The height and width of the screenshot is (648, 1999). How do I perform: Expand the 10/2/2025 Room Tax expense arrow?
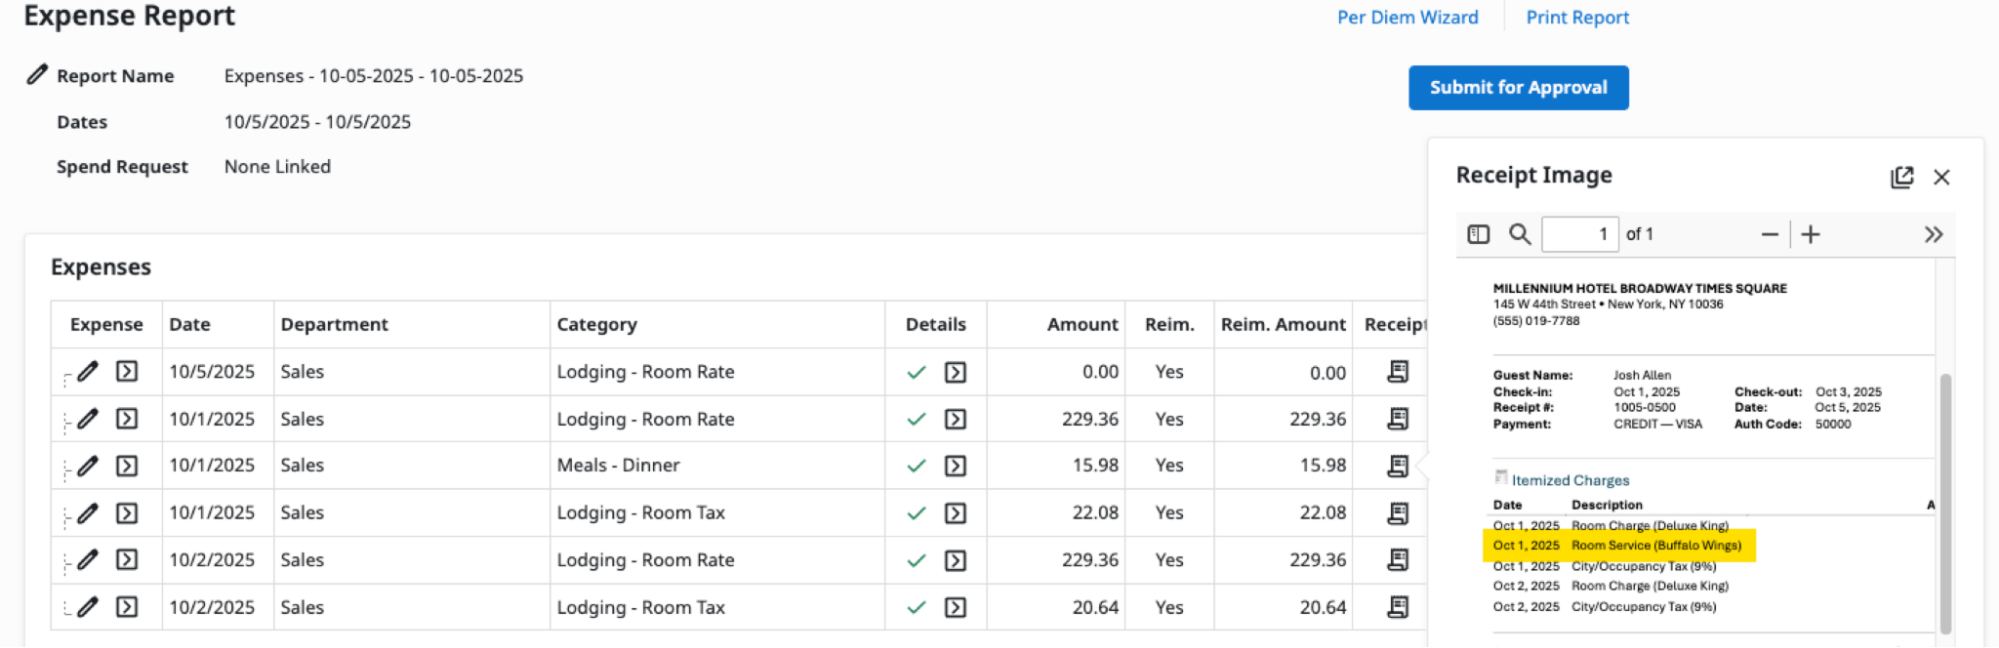click(126, 606)
